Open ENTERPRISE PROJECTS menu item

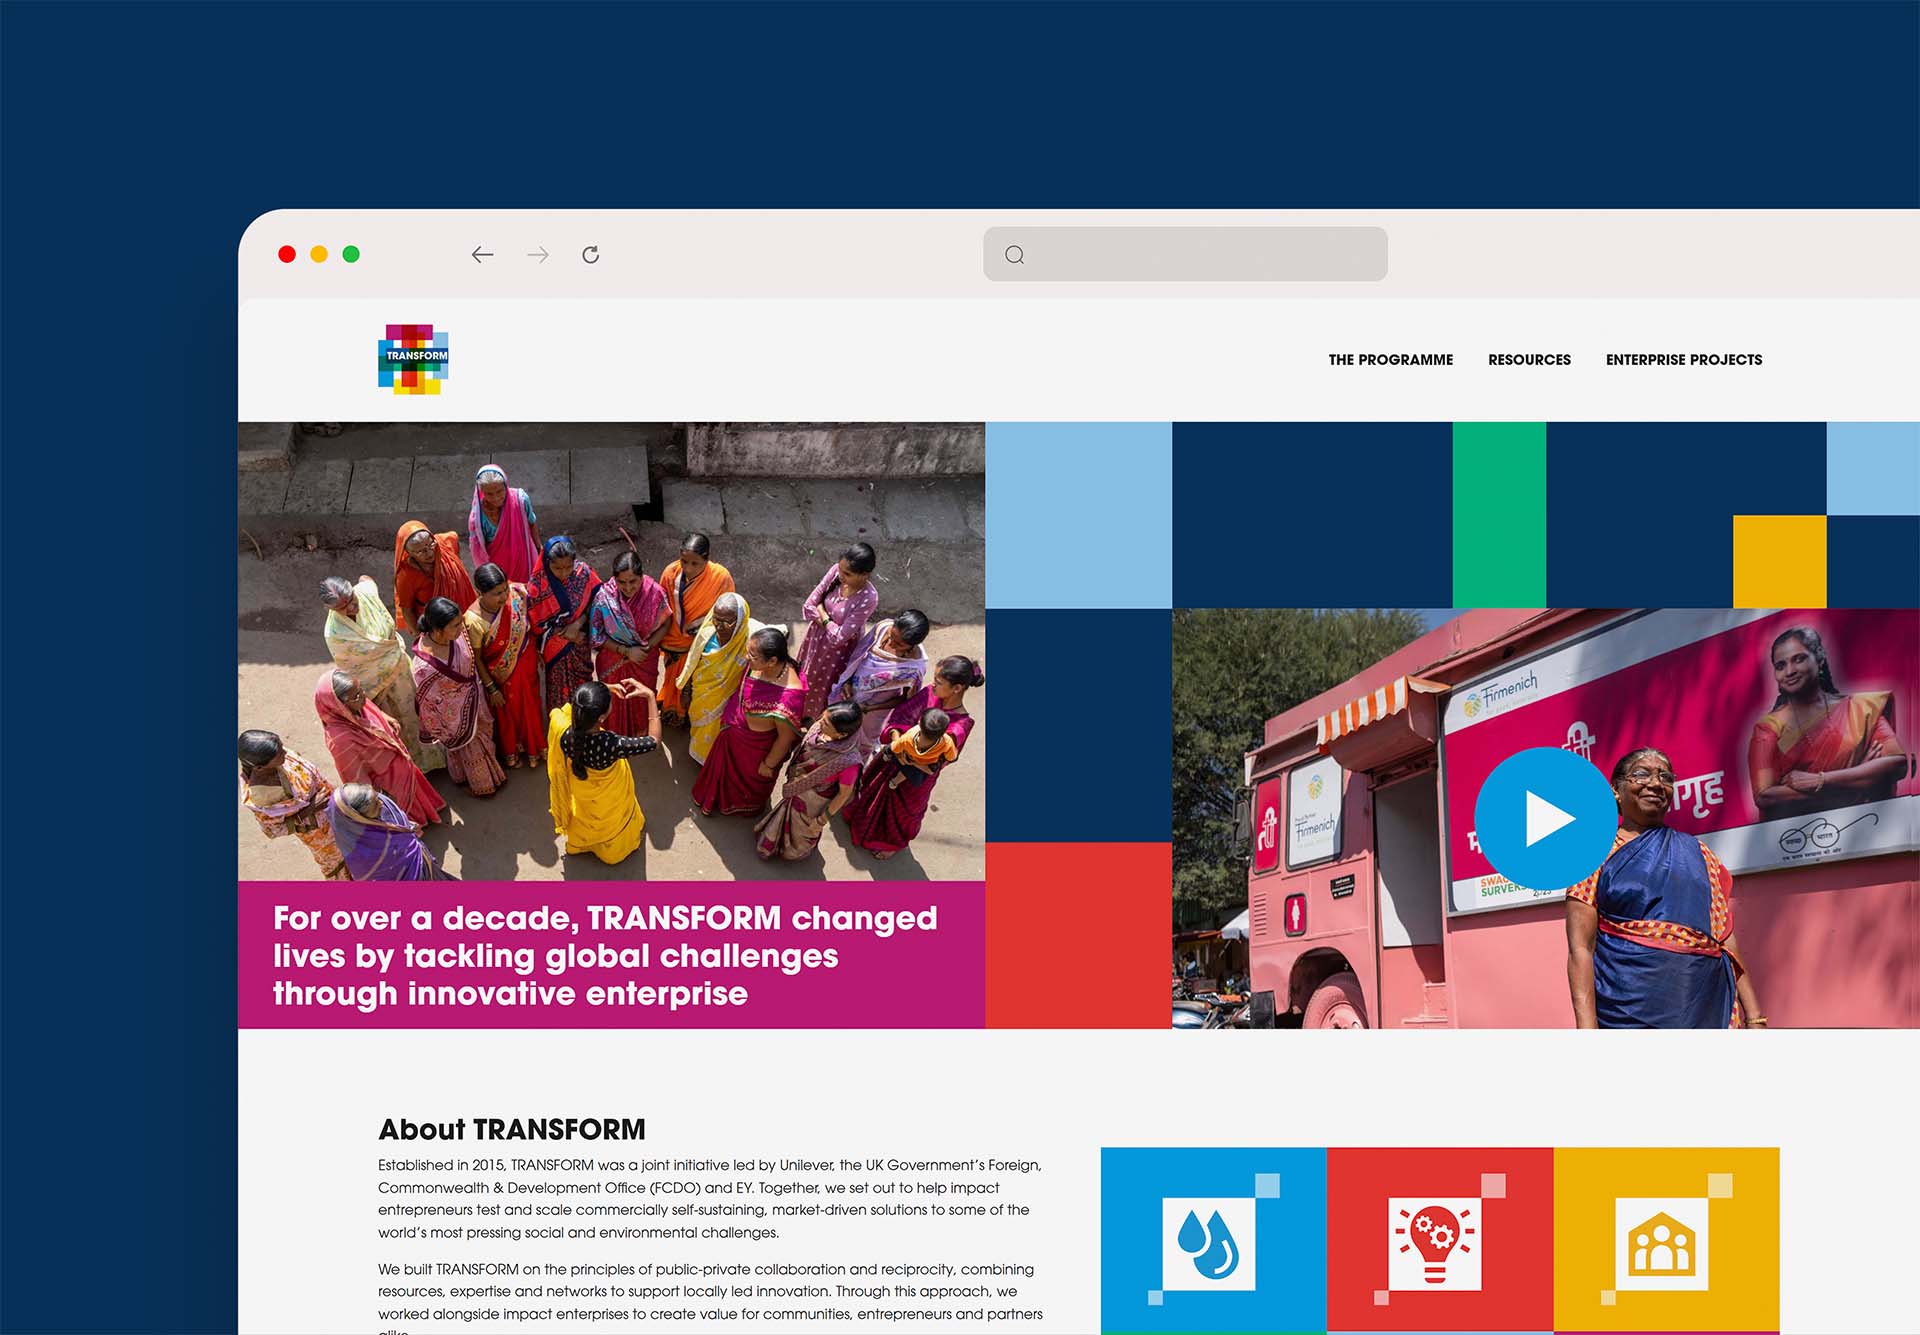1684,360
